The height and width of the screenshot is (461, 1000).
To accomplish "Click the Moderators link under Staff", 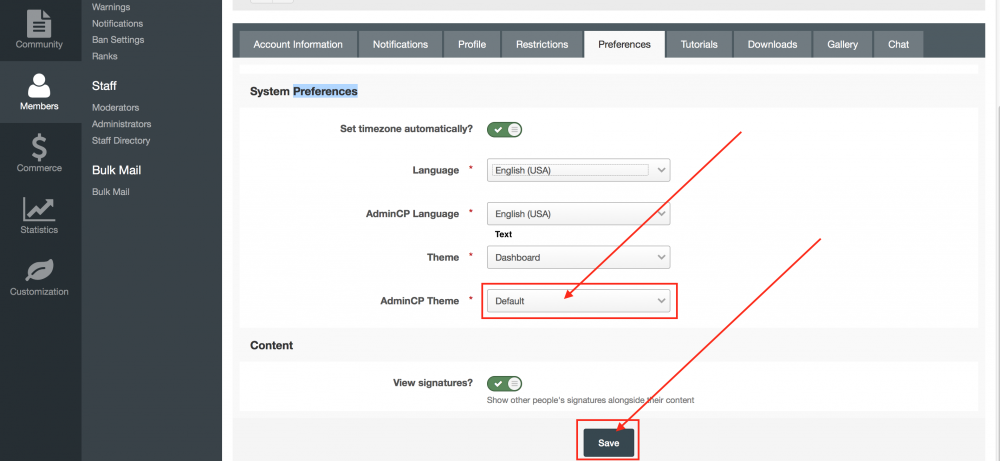I will pyautogui.click(x=115, y=107).
